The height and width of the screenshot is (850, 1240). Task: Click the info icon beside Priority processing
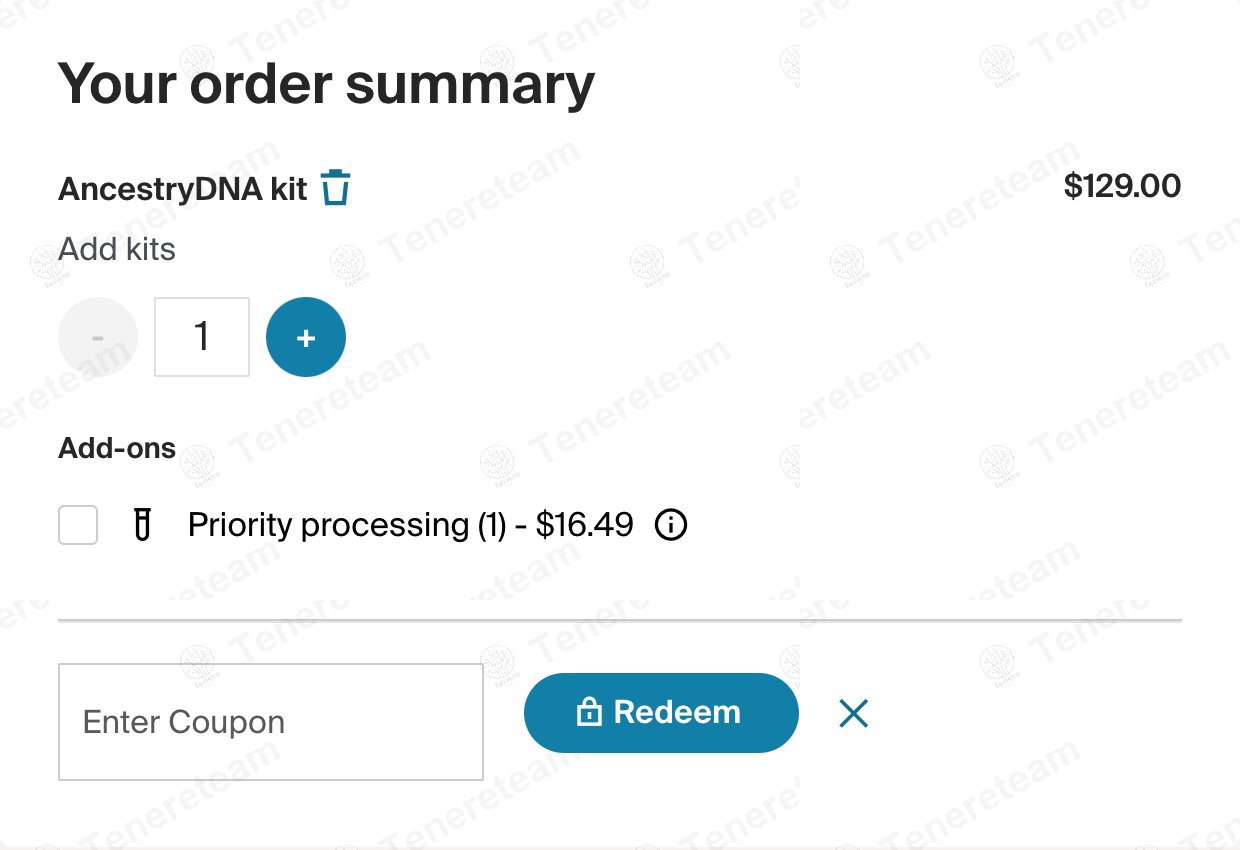[671, 525]
